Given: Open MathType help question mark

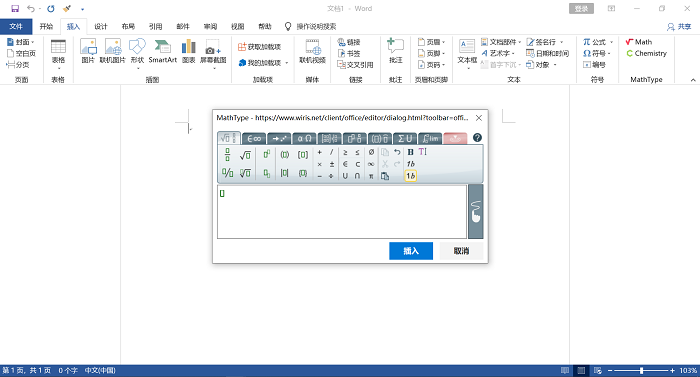Looking at the screenshot, I should click(x=477, y=138).
